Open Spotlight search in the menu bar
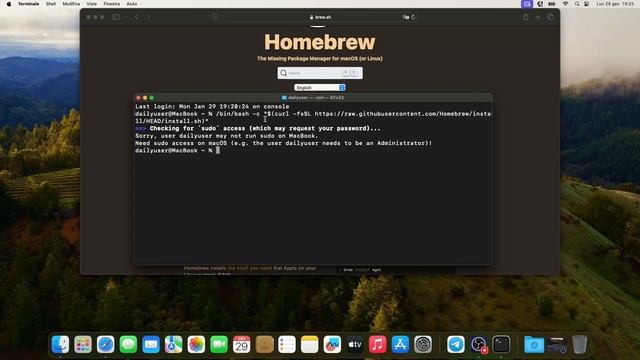This screenshot has height=360, width=640. (x=577, y=4)
